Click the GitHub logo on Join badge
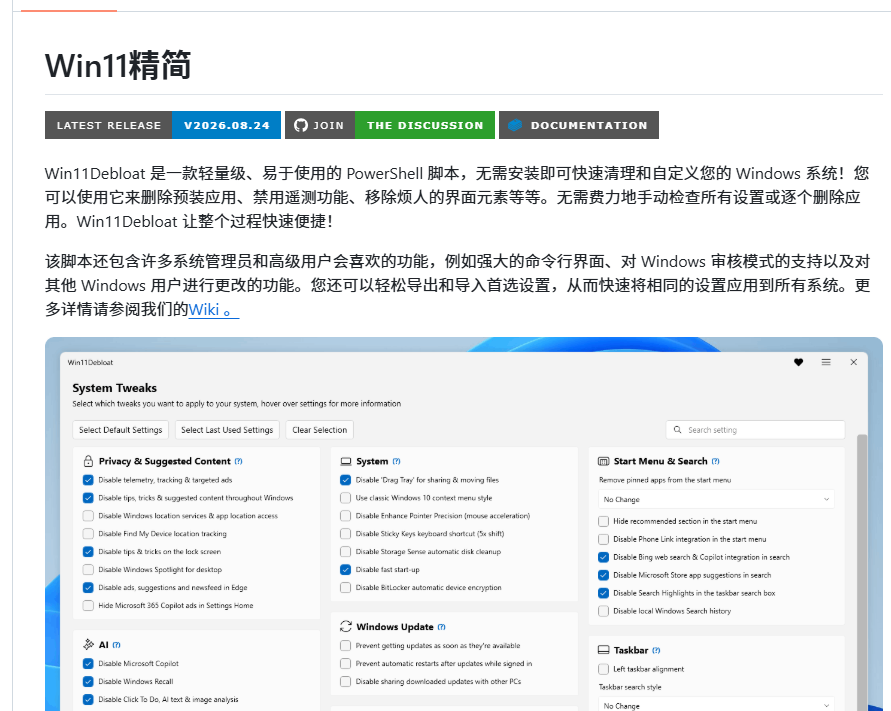The height and width of the screenshot is (711, 891). 301,125
